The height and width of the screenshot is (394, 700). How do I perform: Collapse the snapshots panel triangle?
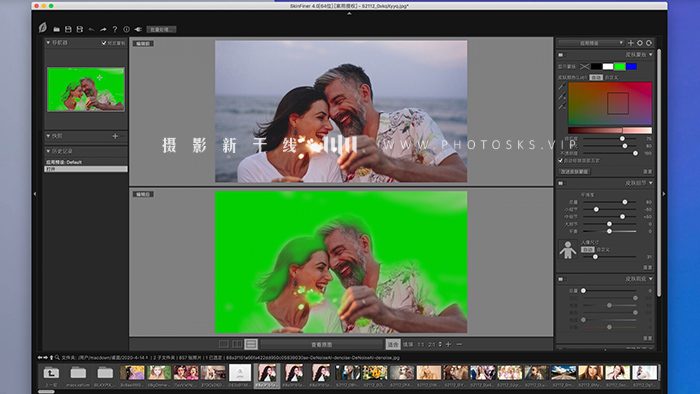(x=48, y=136)
